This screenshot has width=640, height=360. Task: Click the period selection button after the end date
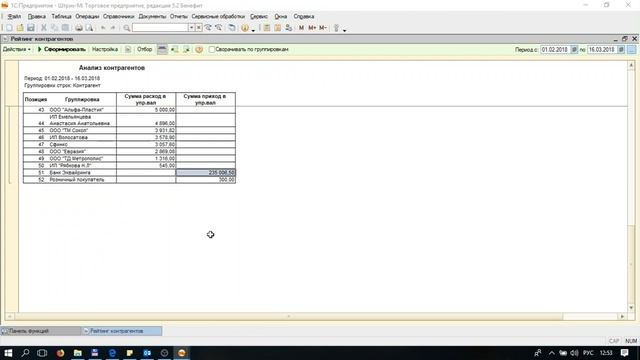(631, 49)
